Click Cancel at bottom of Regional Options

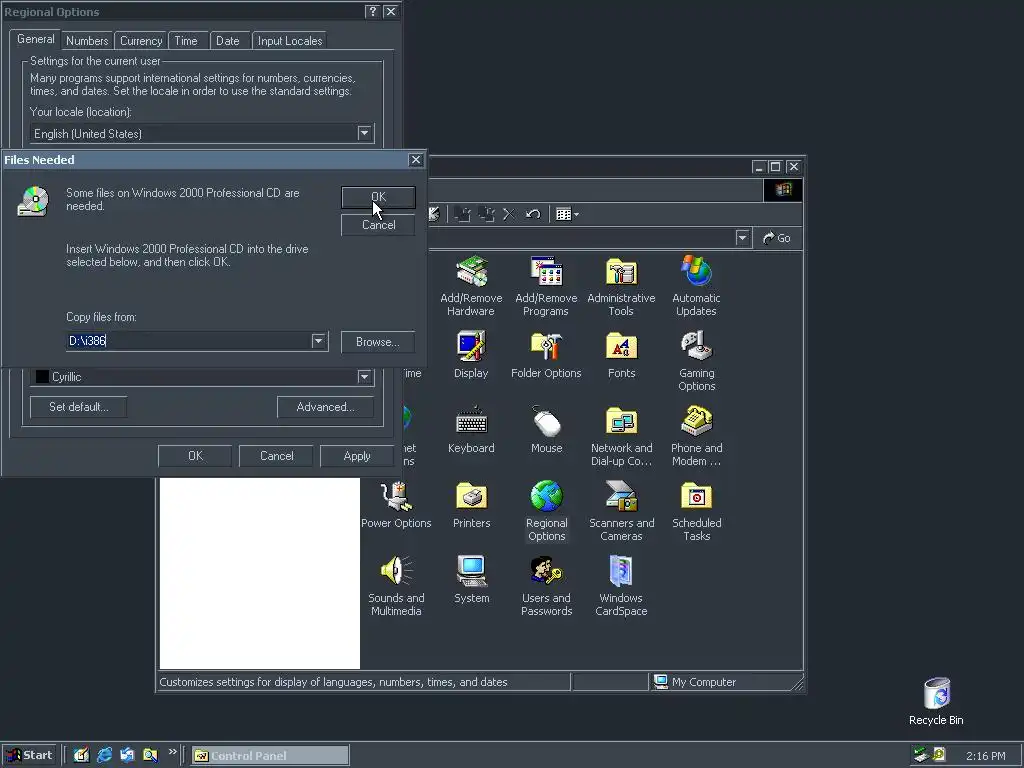pos(276,456)
